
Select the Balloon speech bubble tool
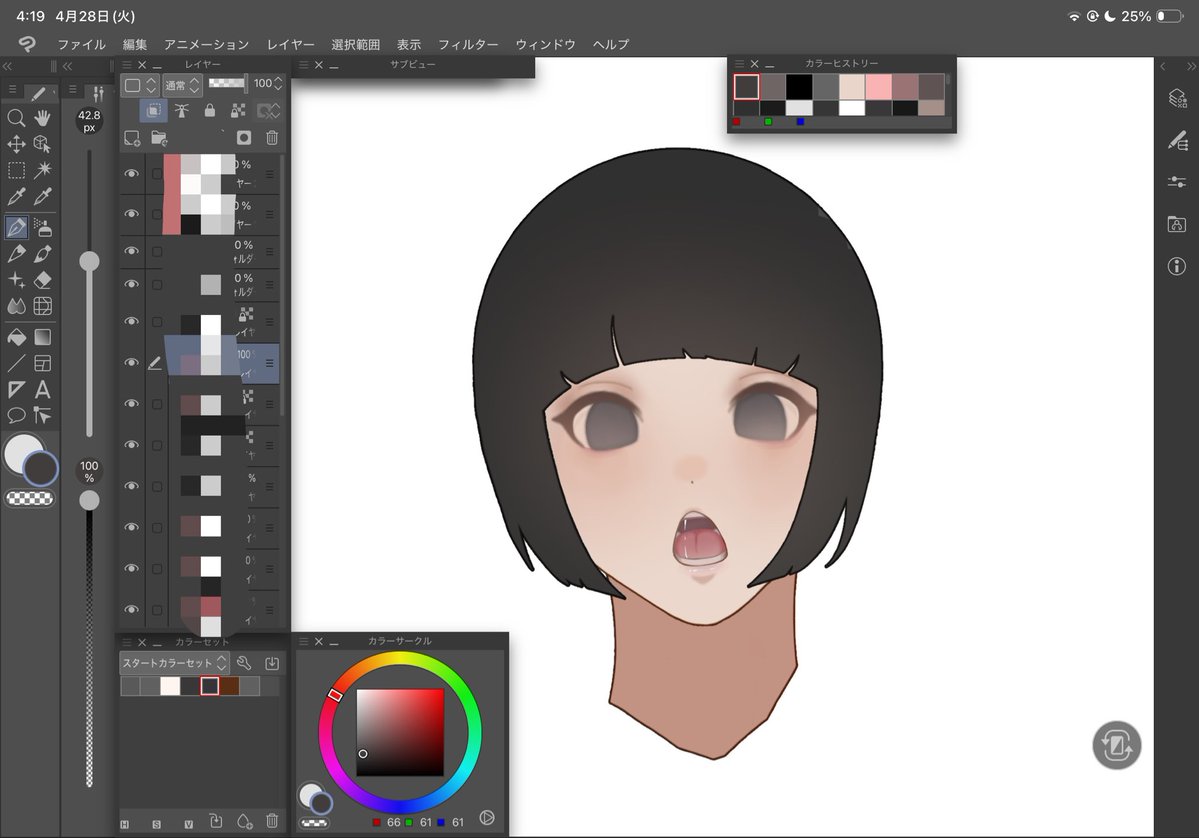click(16, 415)
